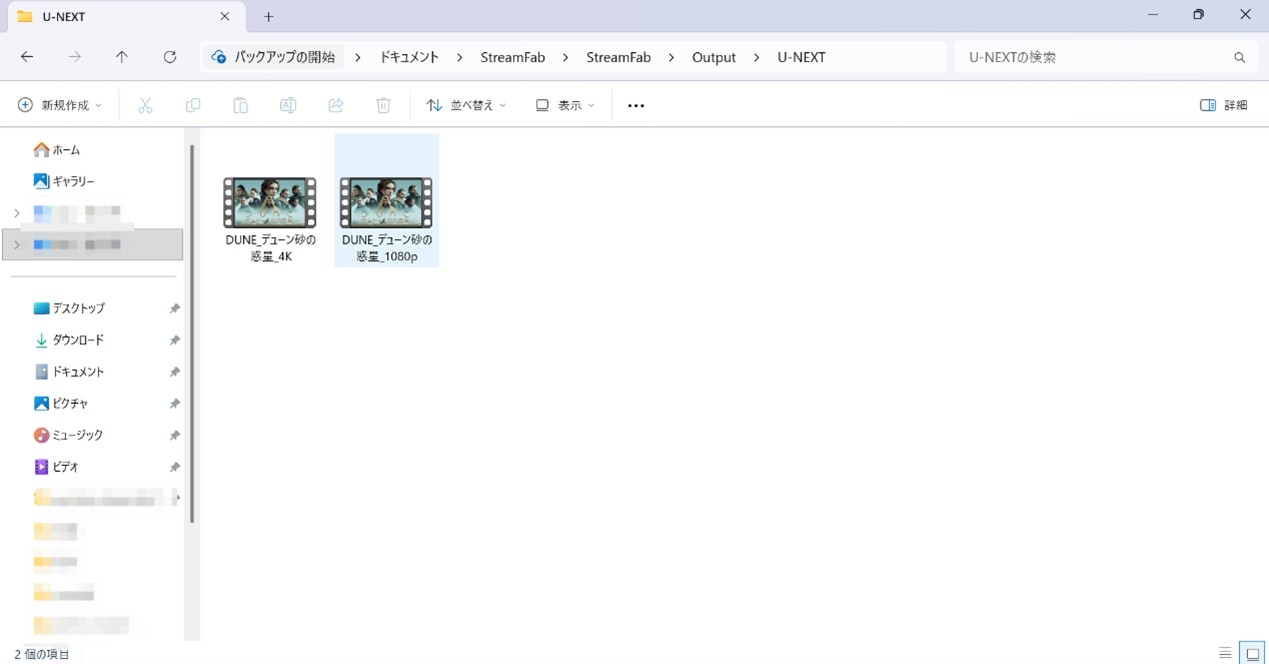Click the Paste icon in the toolbar
The image size is (1269, 664).
pos(240,104)
